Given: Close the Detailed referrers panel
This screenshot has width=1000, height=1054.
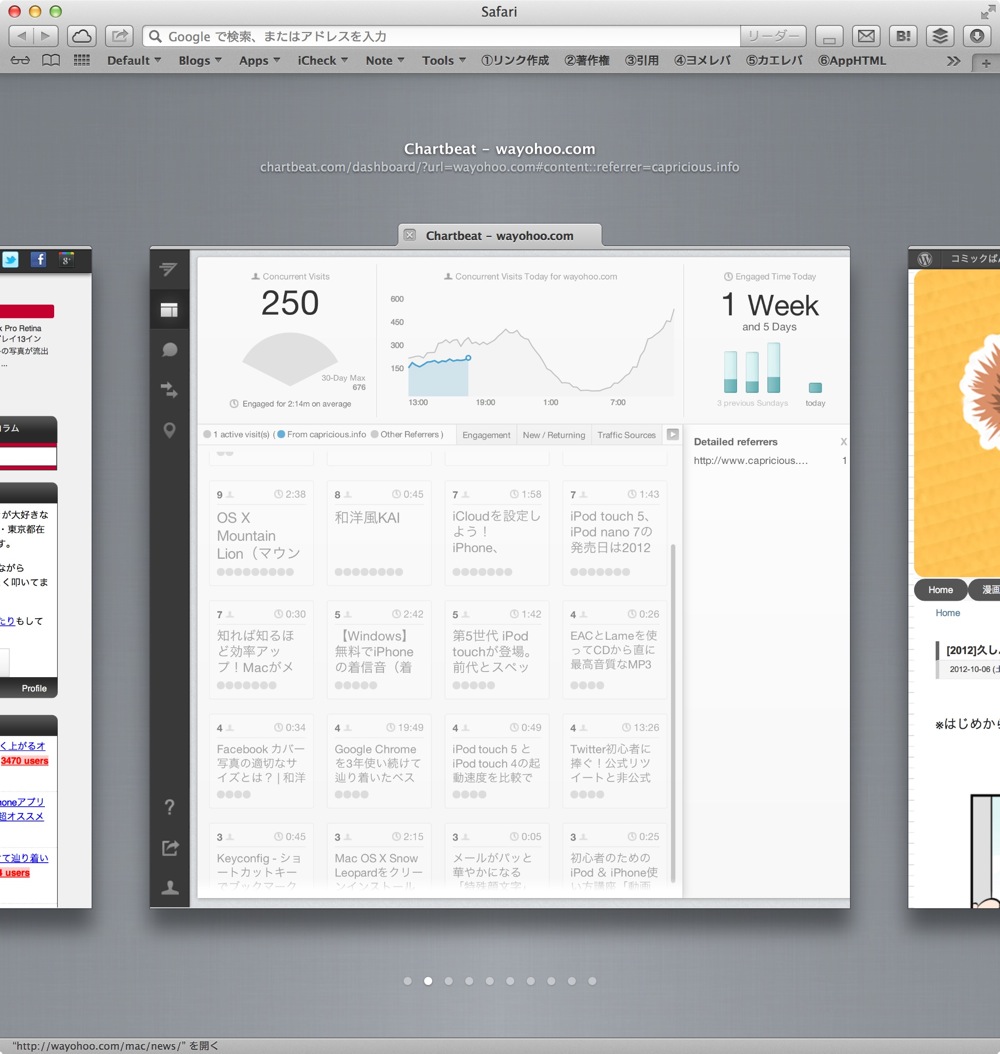Looking at the screenshot, I should pos(843,442).
